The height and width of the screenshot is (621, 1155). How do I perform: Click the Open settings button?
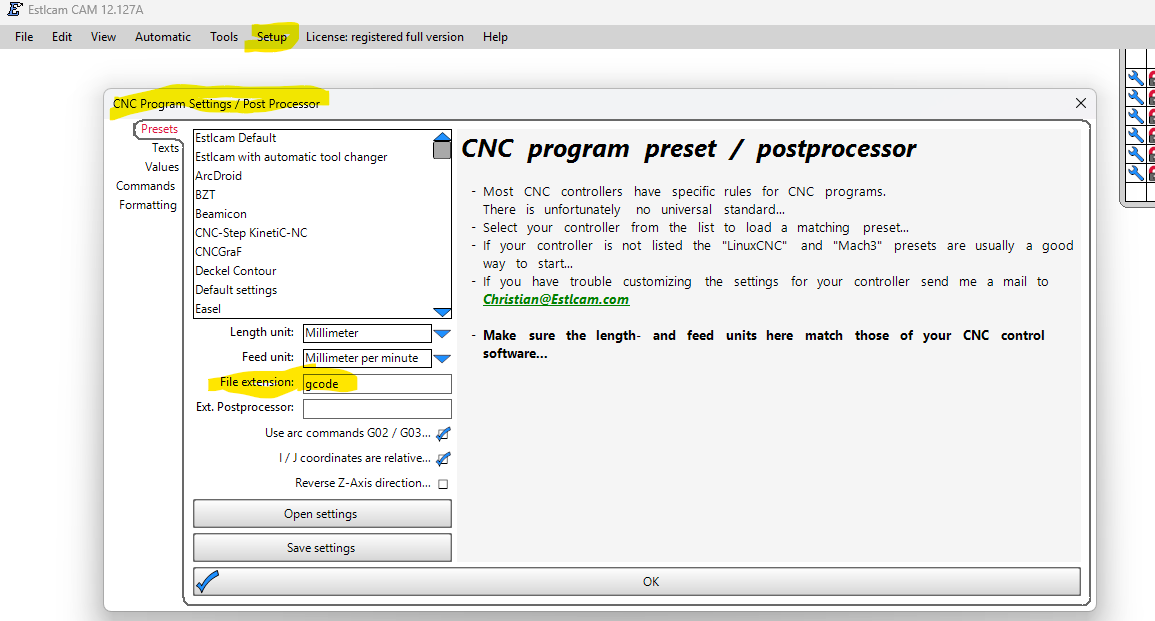(x=322, y=513)
